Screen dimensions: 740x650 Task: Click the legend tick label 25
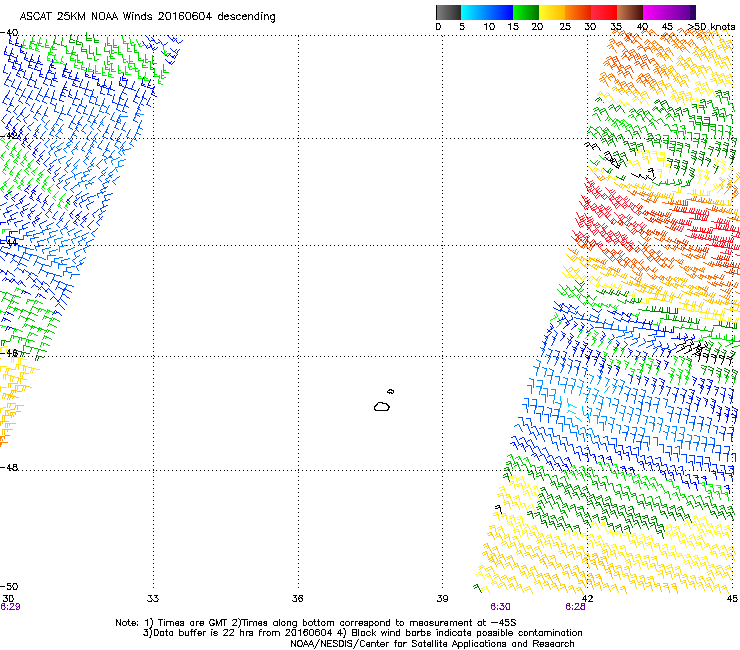[565, 27]
